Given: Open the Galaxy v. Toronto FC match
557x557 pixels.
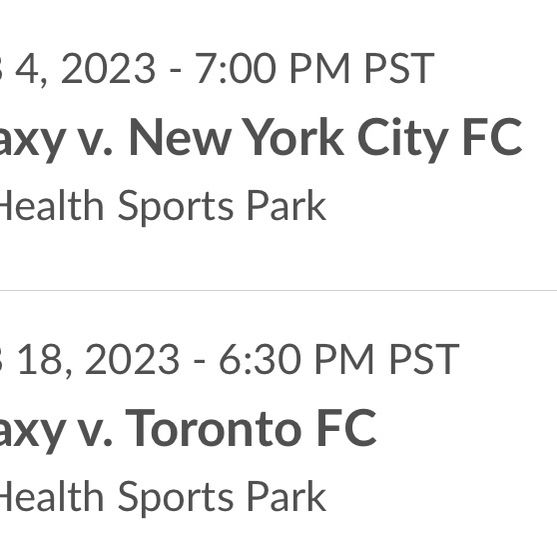Looking at the screenshot, I should tap(188, 429).
